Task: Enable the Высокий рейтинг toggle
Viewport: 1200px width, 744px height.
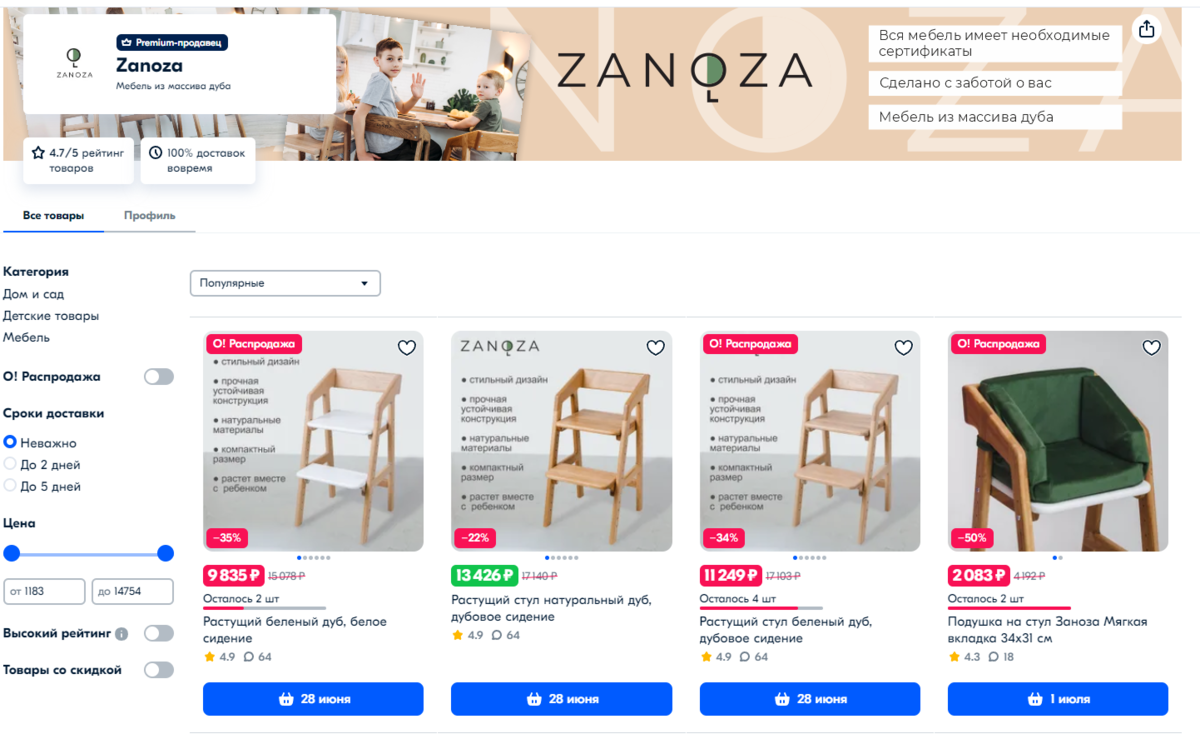Action: tap(159, 633)
